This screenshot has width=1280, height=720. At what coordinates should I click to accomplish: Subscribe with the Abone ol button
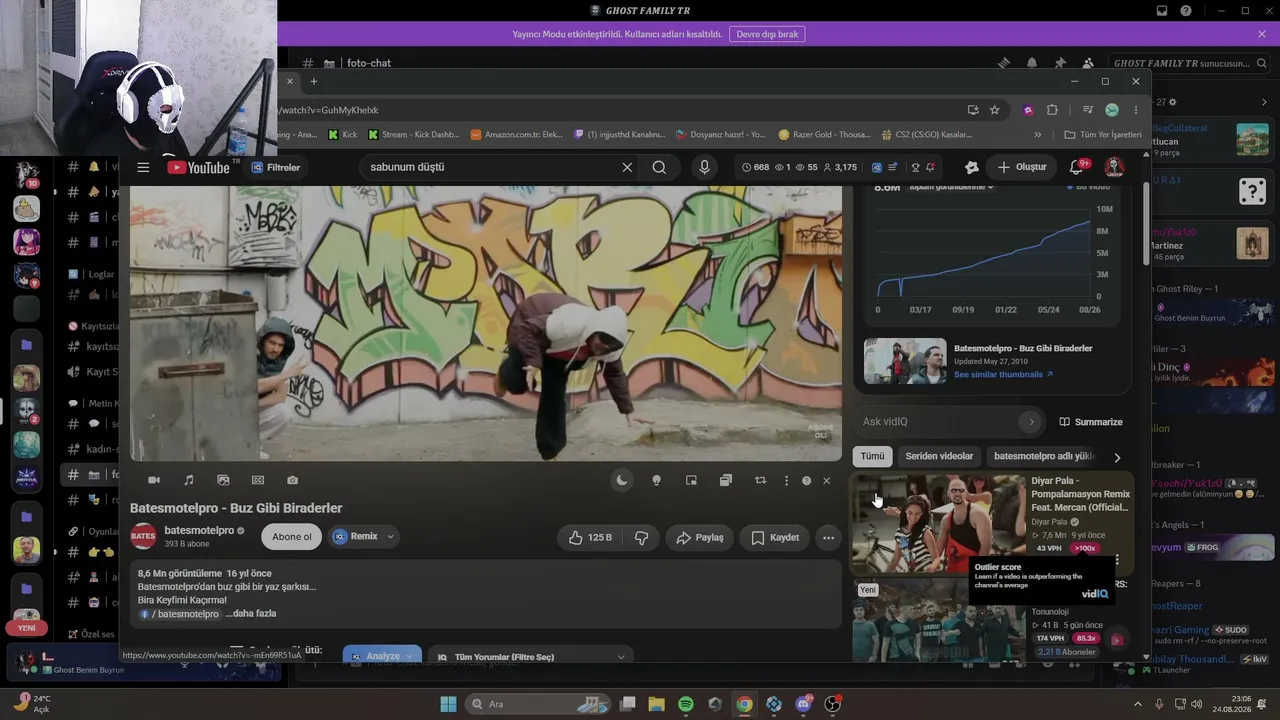point(292,537)
